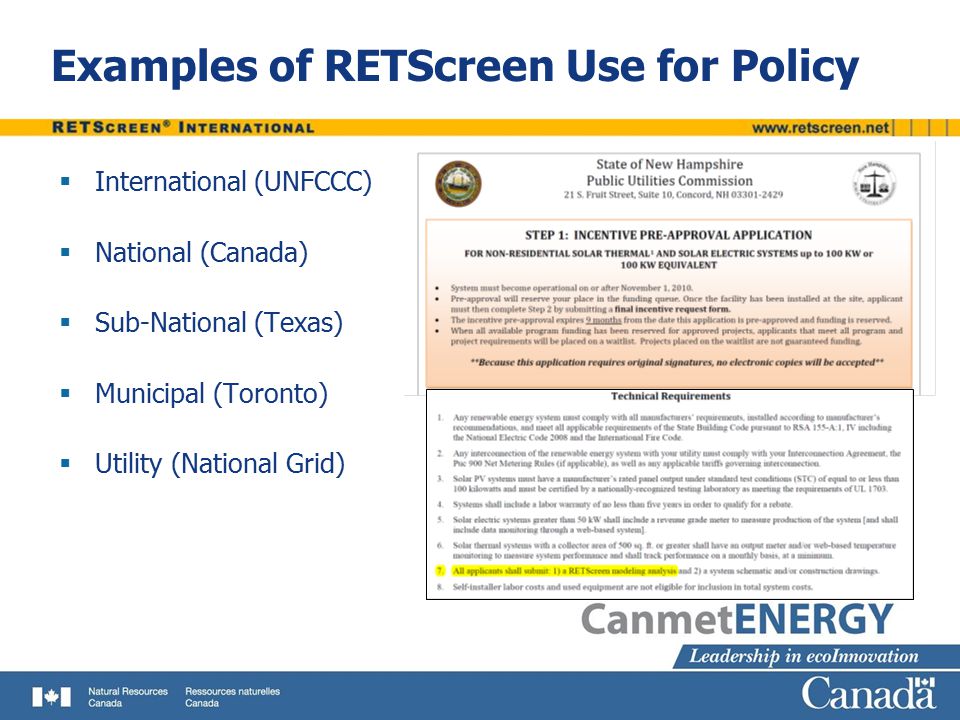
Task: Click 'State of New Hampshire' heading
Action: point(669,164)
